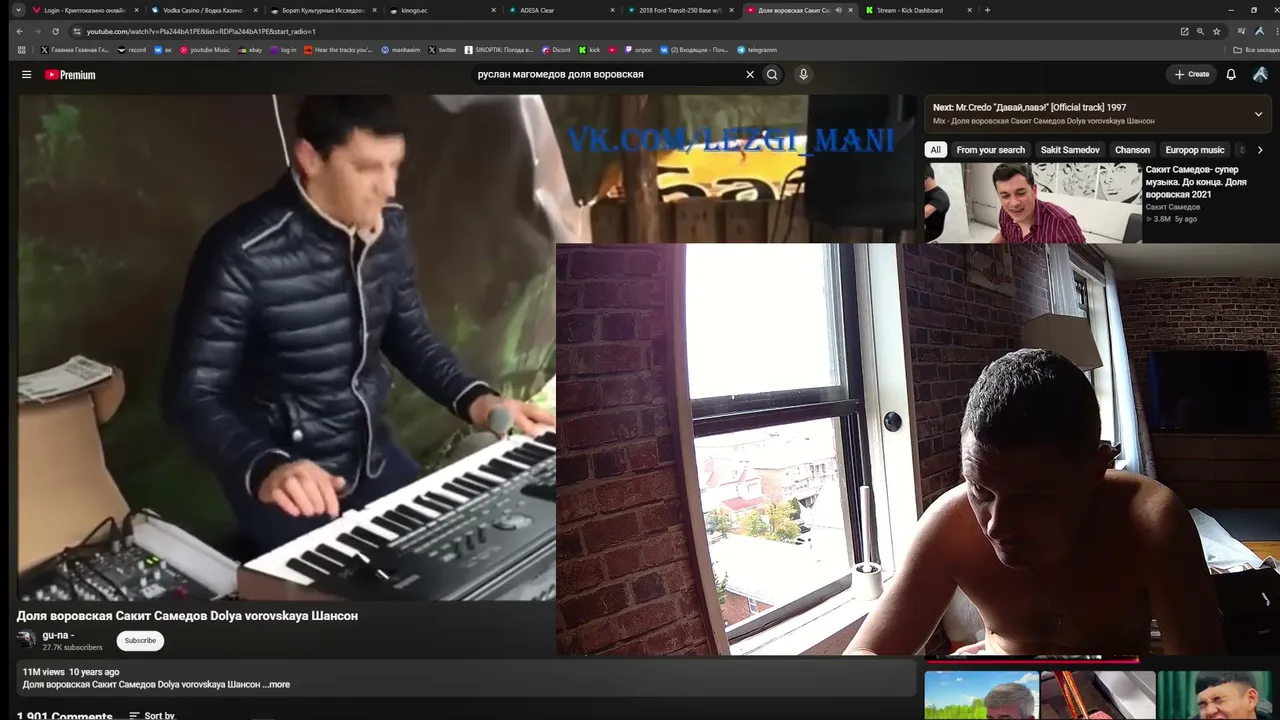Open the 'record' bookmark
Screen dimensions: 1280x720
(132, 49)
